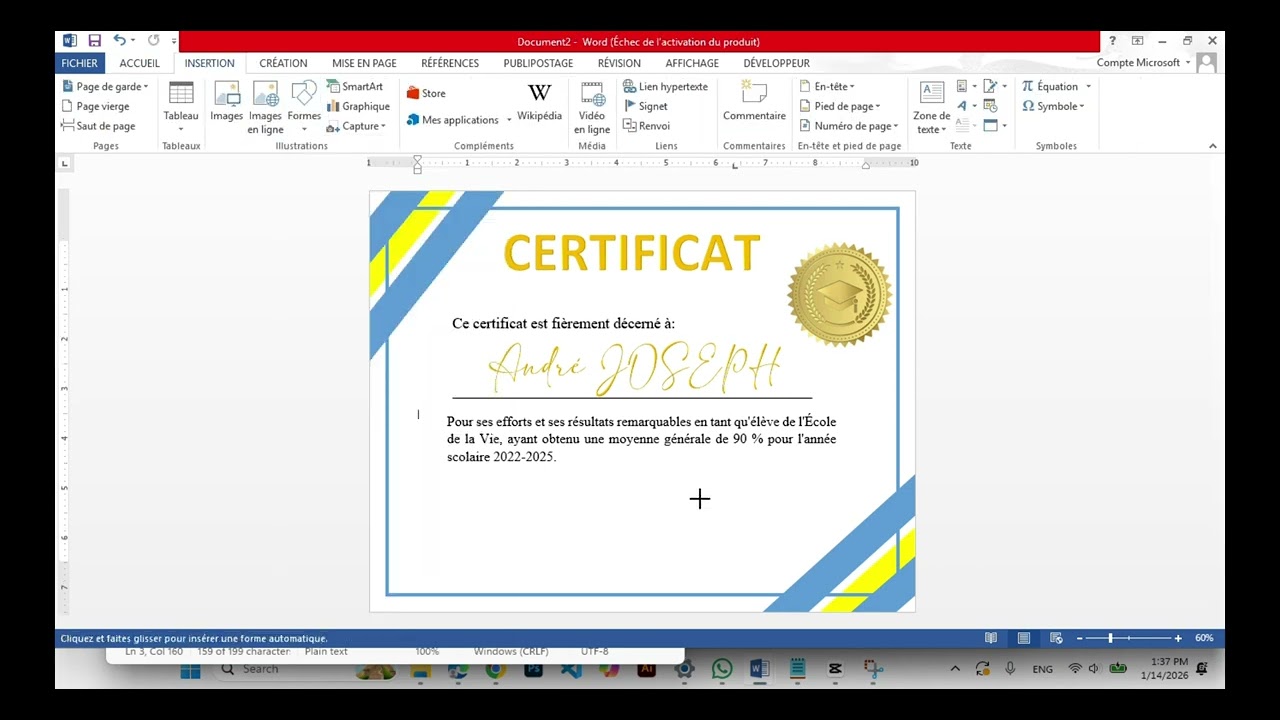The height and width of the screenshot is (720, 1280).
Task: Click the André JOSEPH signature name
Action: [635, 369]
